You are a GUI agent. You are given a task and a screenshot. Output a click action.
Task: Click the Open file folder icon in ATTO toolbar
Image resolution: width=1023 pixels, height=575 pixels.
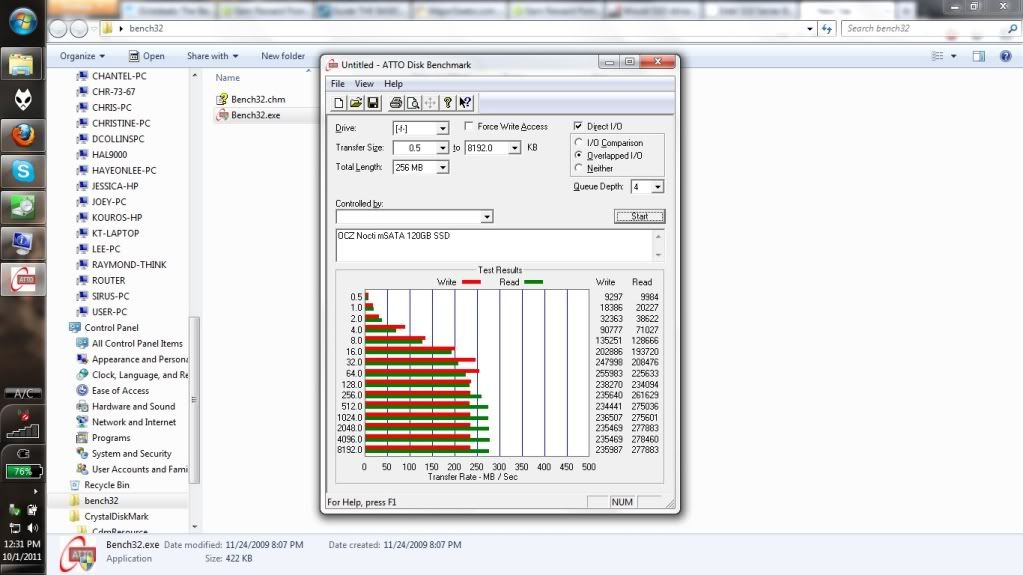pos(356,103)
